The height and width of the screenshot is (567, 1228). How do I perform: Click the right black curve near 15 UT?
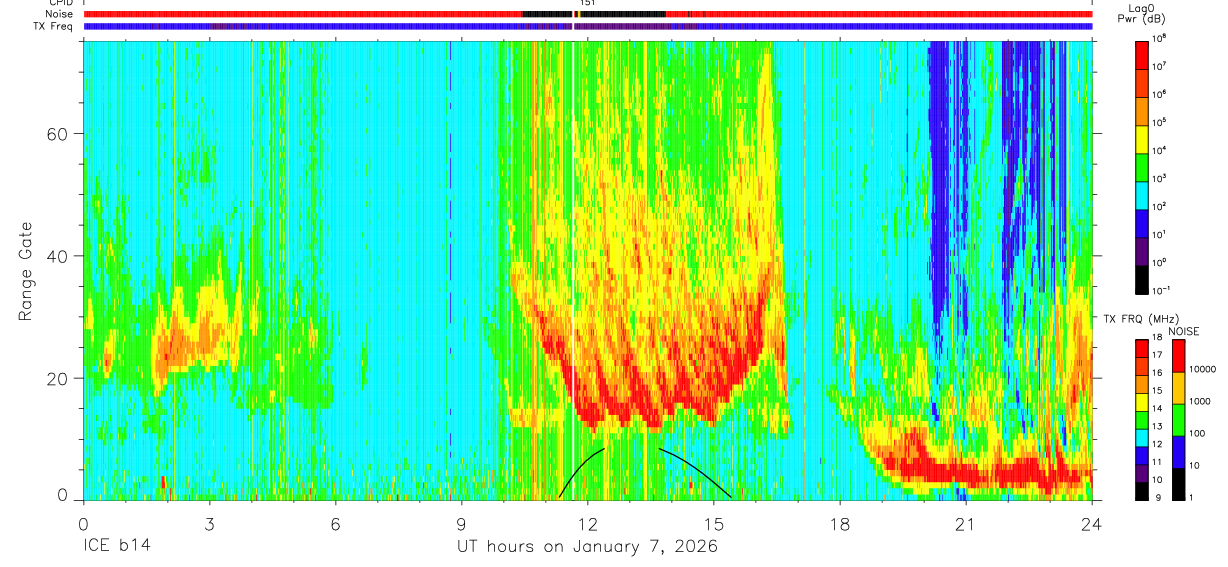tap(695, 472)
